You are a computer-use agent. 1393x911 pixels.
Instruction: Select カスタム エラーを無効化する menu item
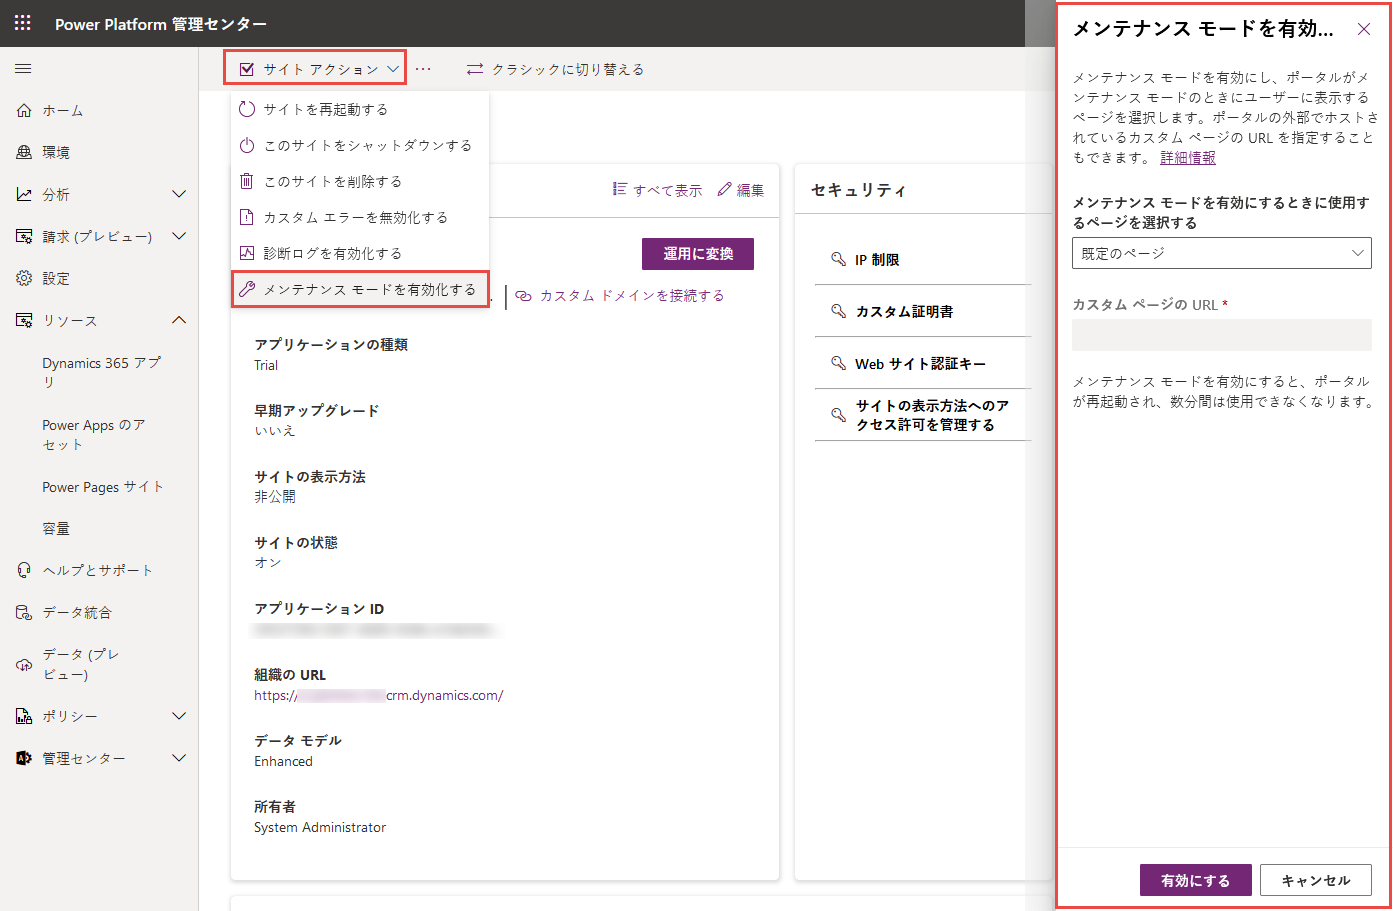(x=360, y=217)
